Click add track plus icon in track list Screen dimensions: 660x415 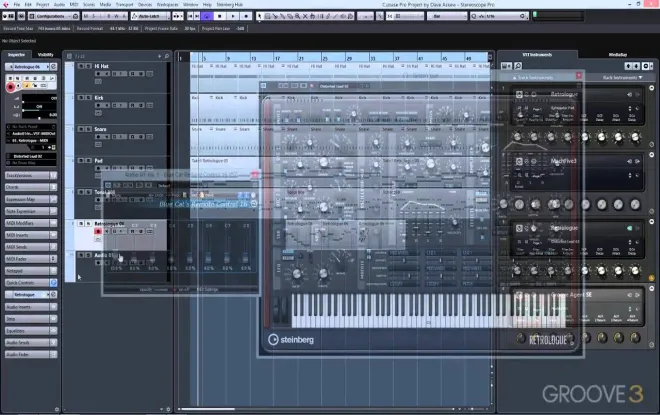[x=159, y=56]
